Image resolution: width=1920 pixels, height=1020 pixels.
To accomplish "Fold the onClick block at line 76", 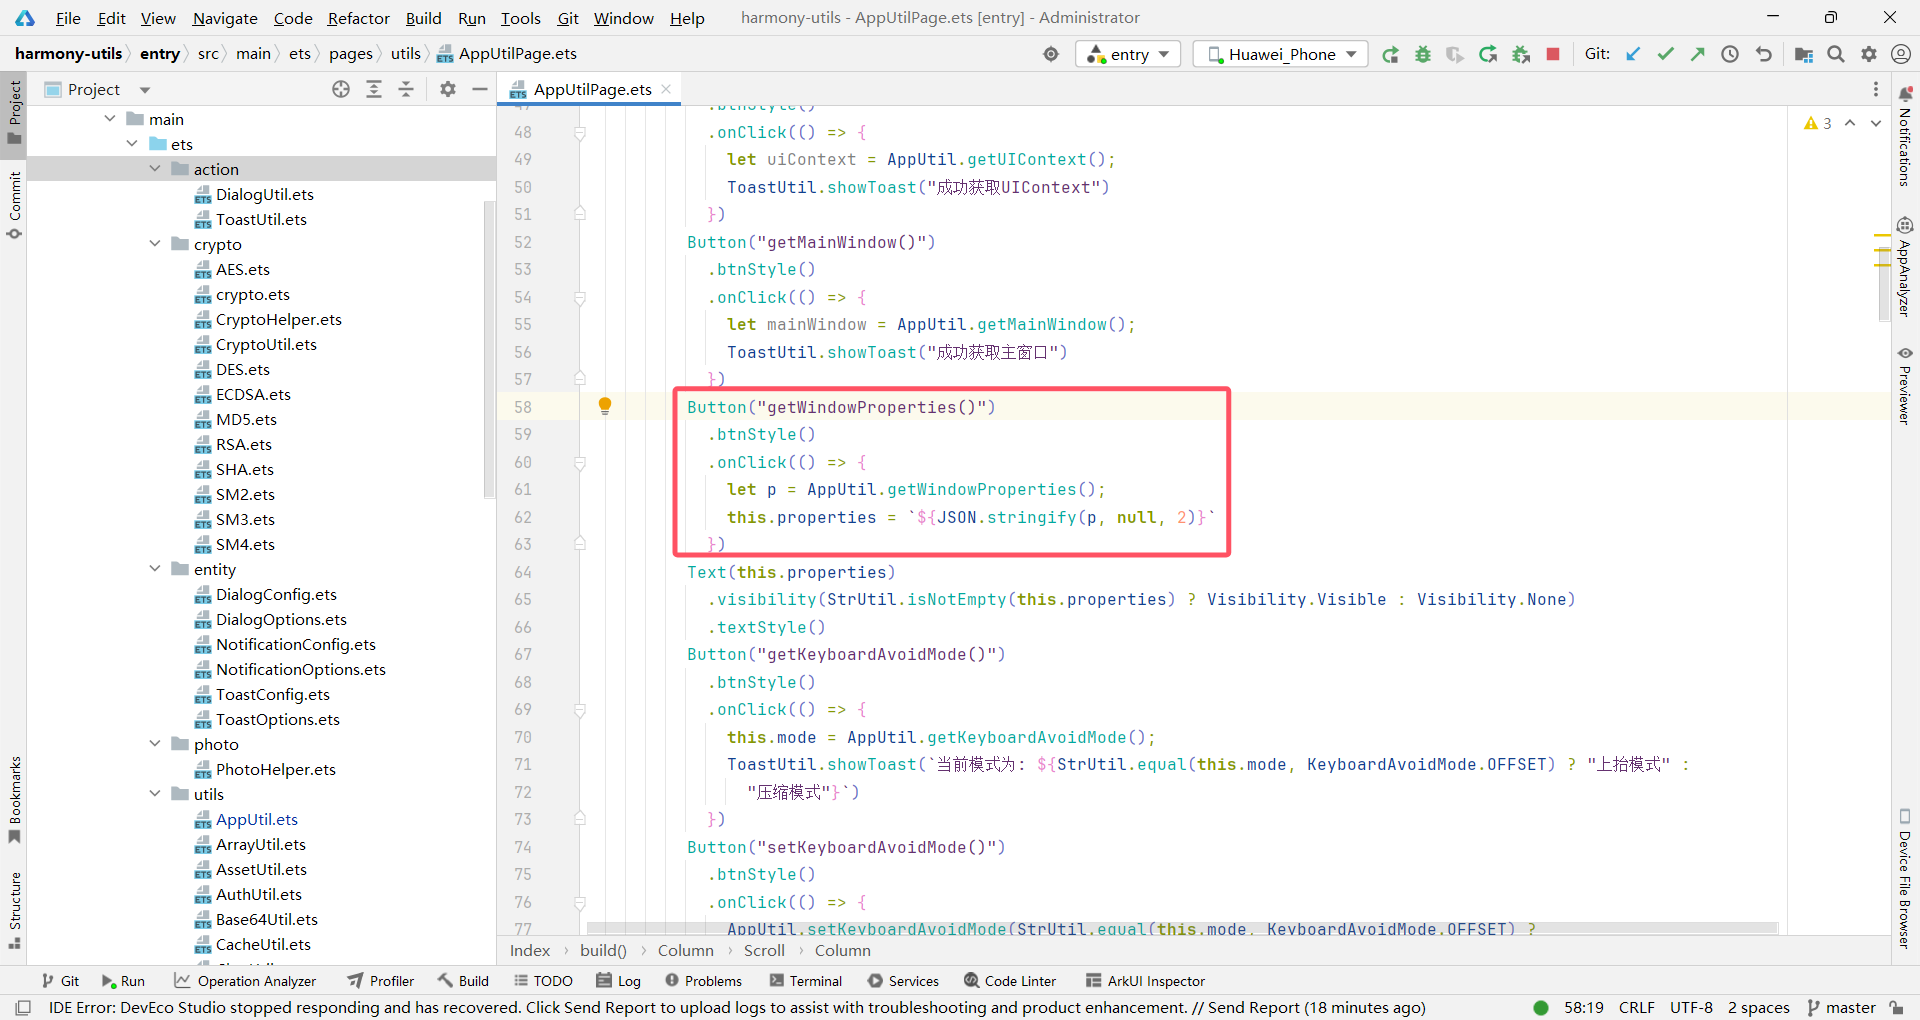I will tap(580, 903).
